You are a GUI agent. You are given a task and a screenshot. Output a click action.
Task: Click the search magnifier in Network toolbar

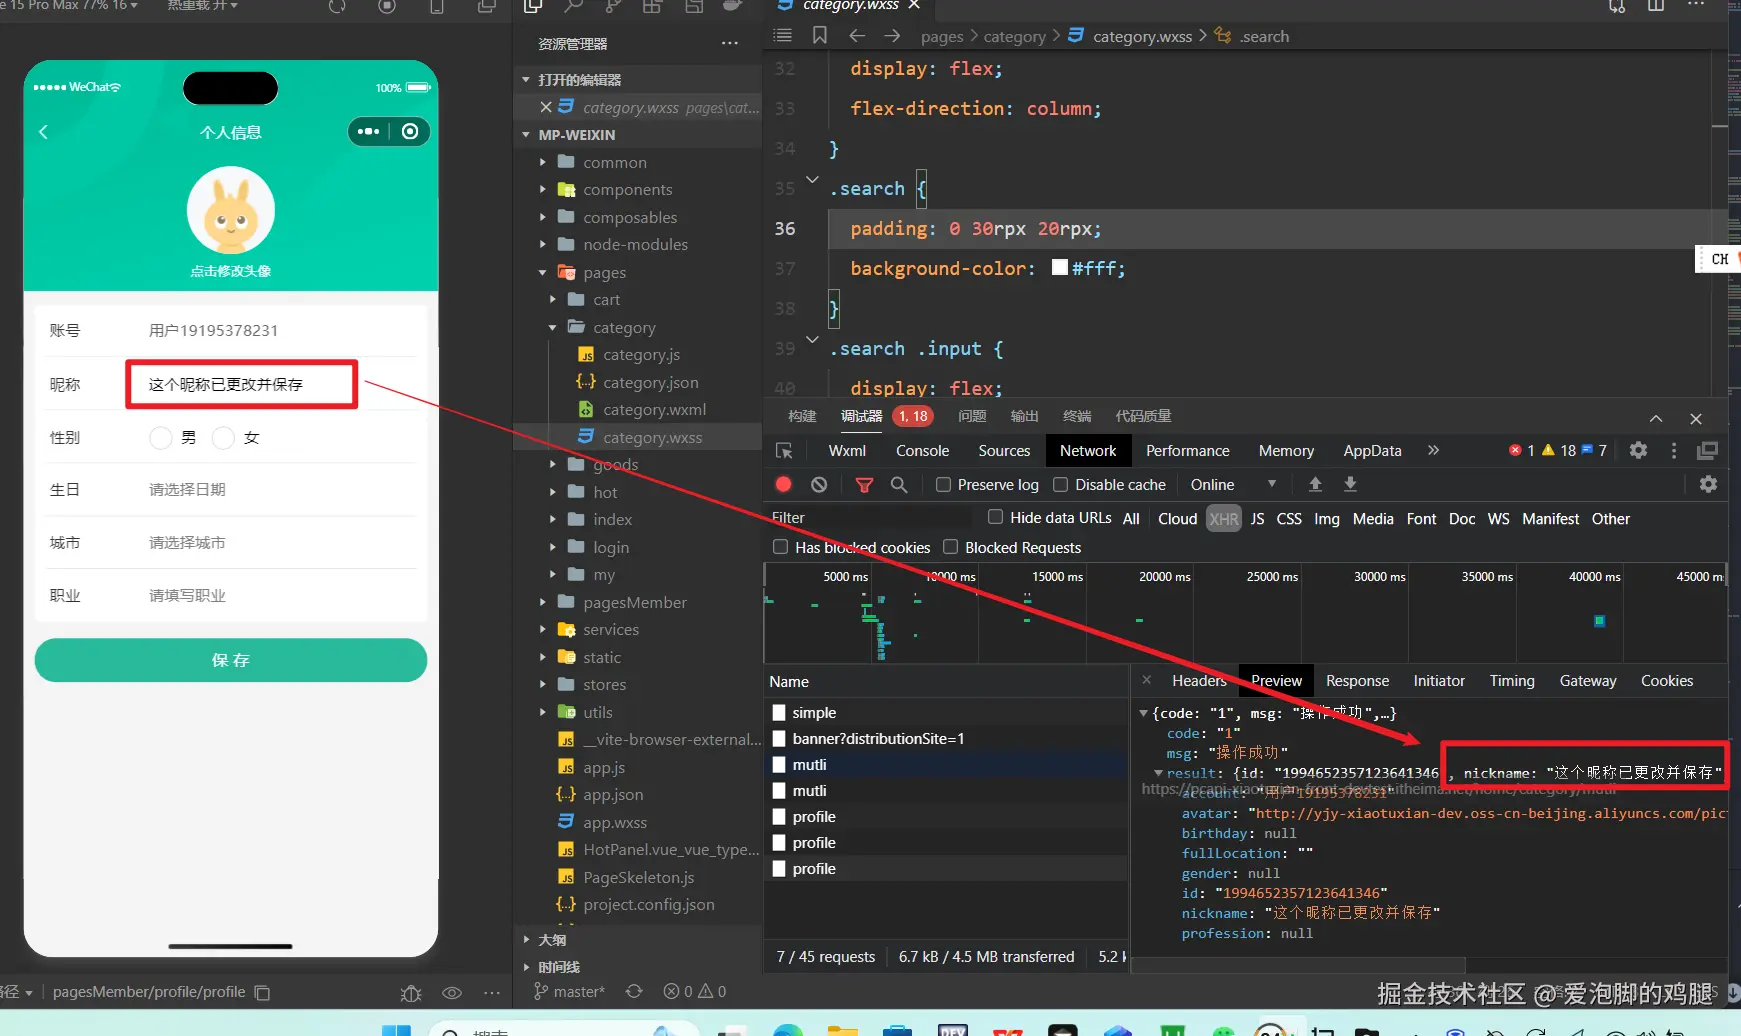pyautogui.click(x=899, y=485)
